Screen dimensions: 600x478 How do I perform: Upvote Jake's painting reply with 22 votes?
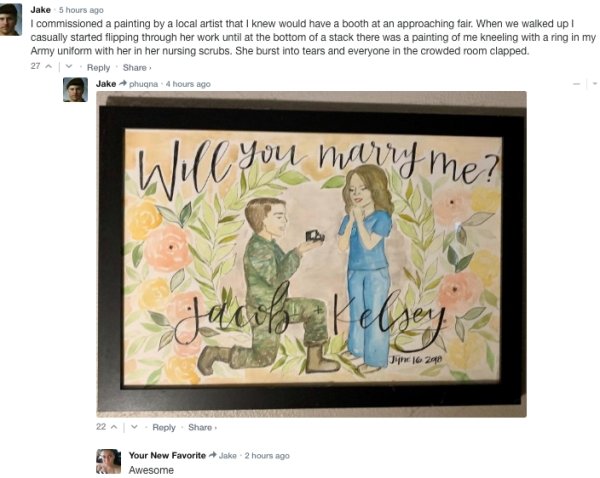[114, 427]
